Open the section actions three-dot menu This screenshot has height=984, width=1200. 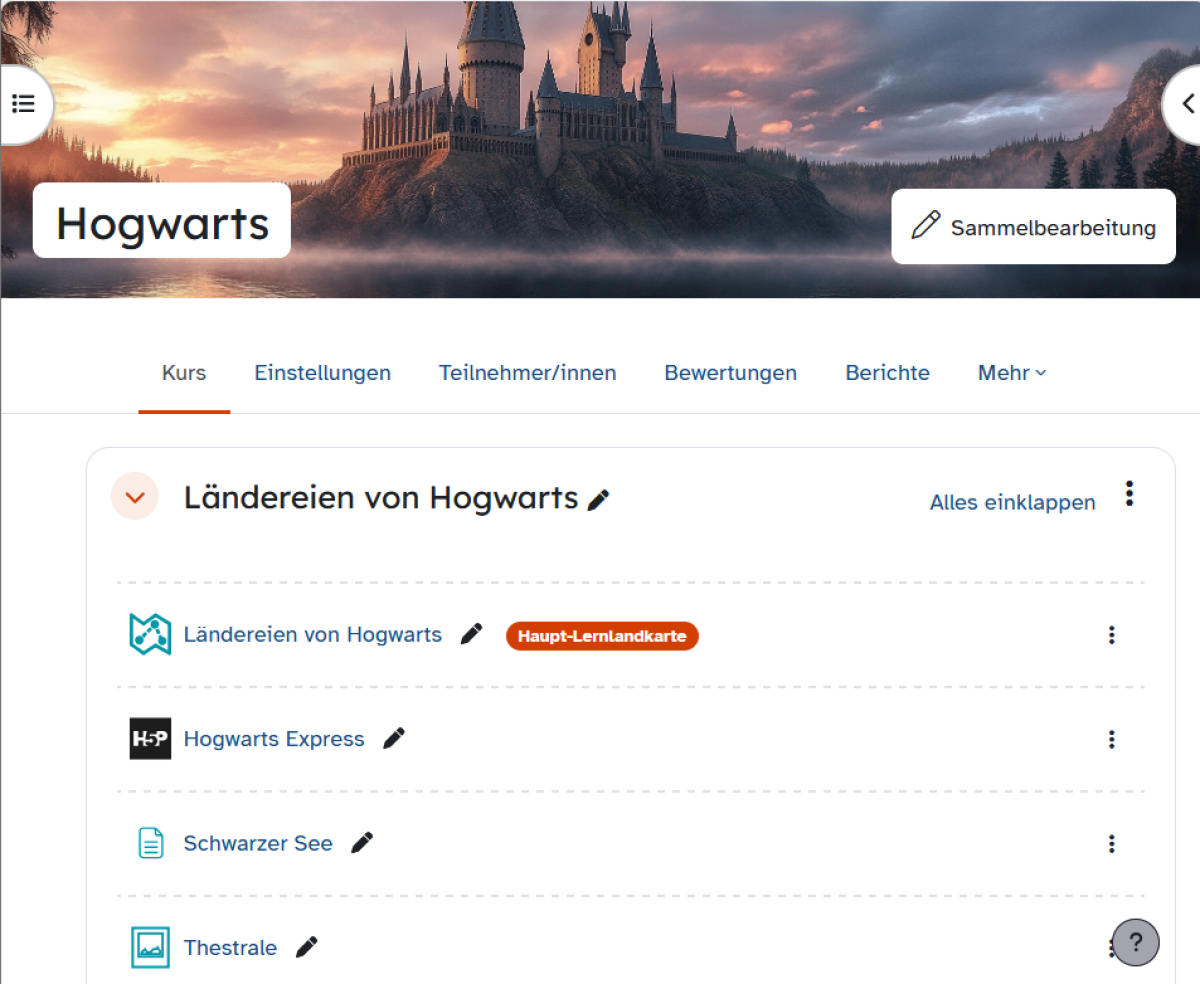coord(1129,494)
